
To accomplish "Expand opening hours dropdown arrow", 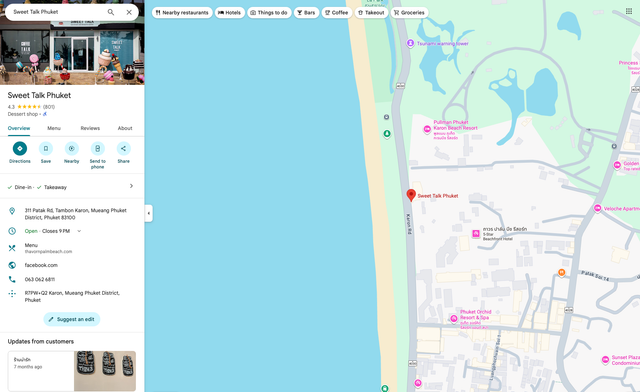I will (79, 231).
